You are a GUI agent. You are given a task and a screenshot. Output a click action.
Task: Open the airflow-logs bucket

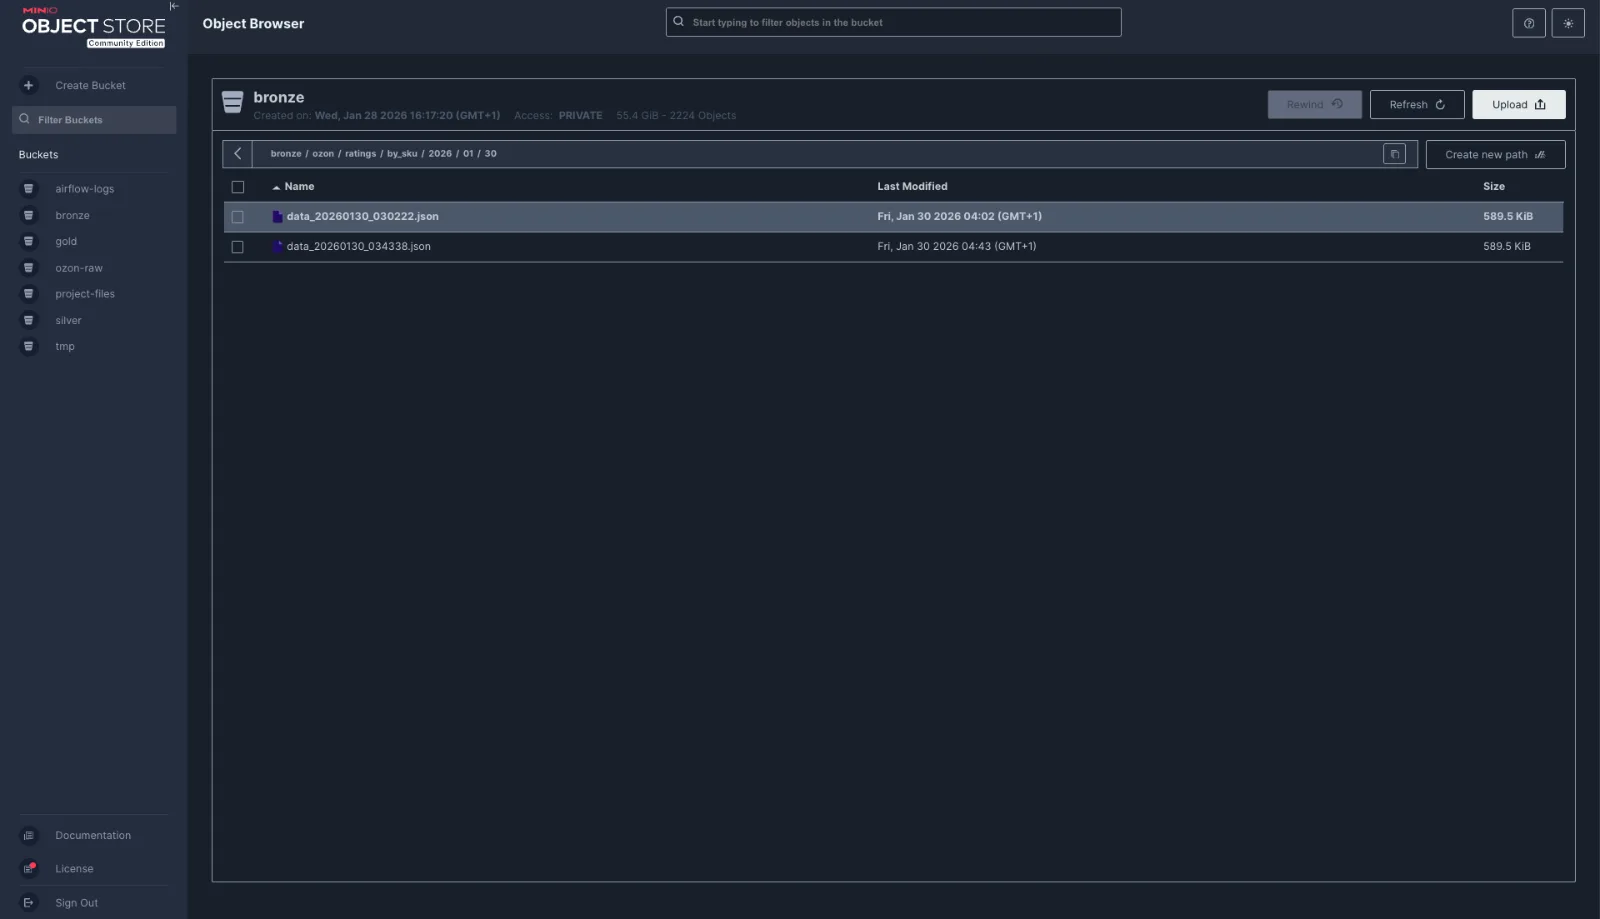point(85,189)
